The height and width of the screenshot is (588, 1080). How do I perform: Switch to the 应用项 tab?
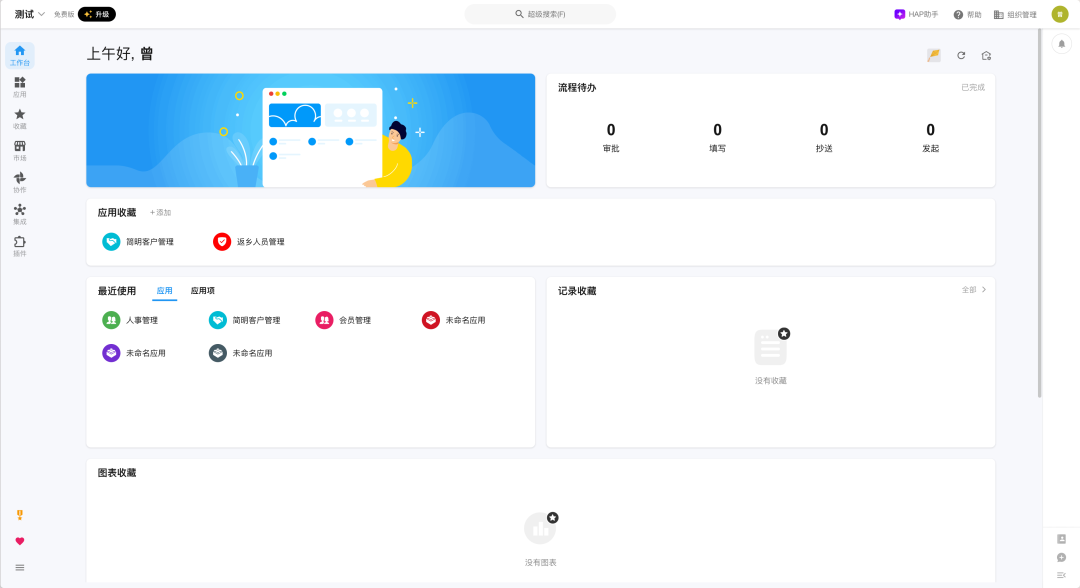pyautogui.click(x=202, y=291)
